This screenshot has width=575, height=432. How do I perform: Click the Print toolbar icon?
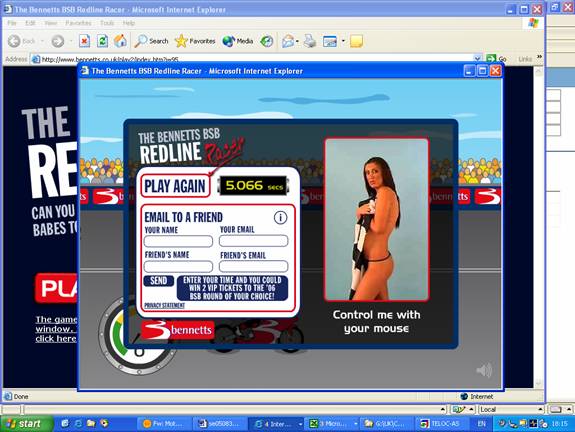[310, 41]
